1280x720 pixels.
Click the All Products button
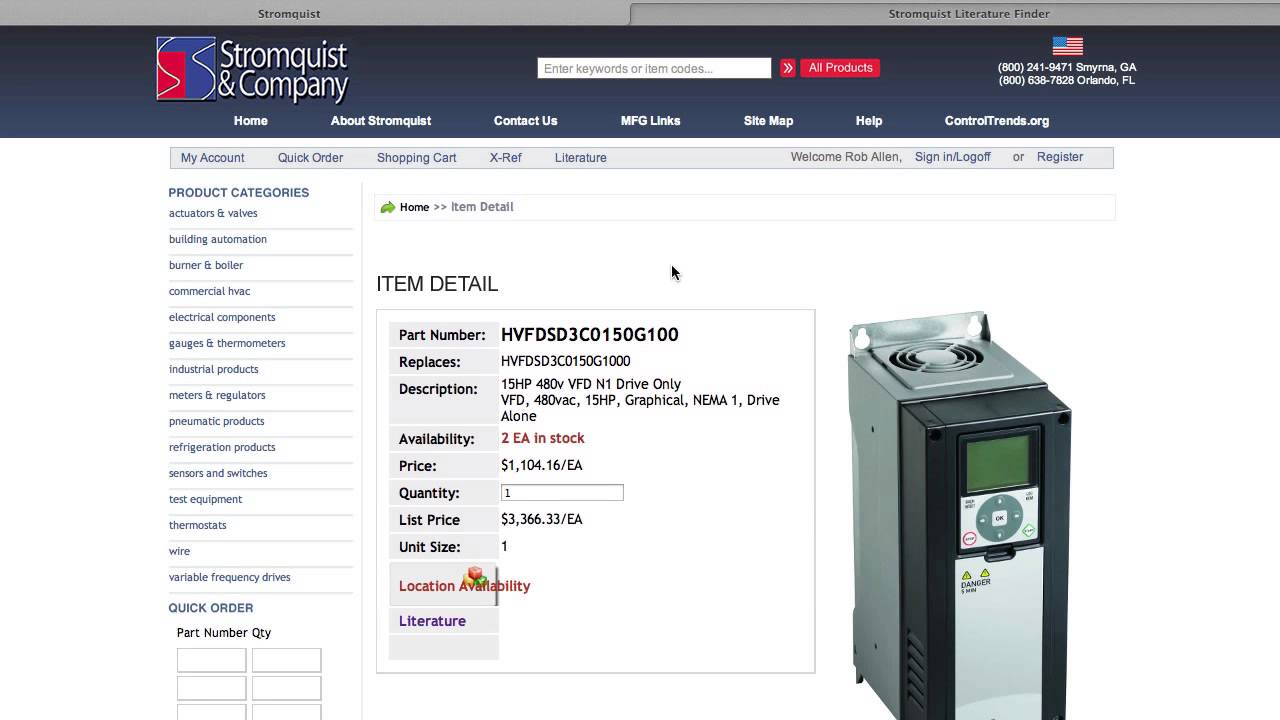pyautogui.click(x=840, y=68)
